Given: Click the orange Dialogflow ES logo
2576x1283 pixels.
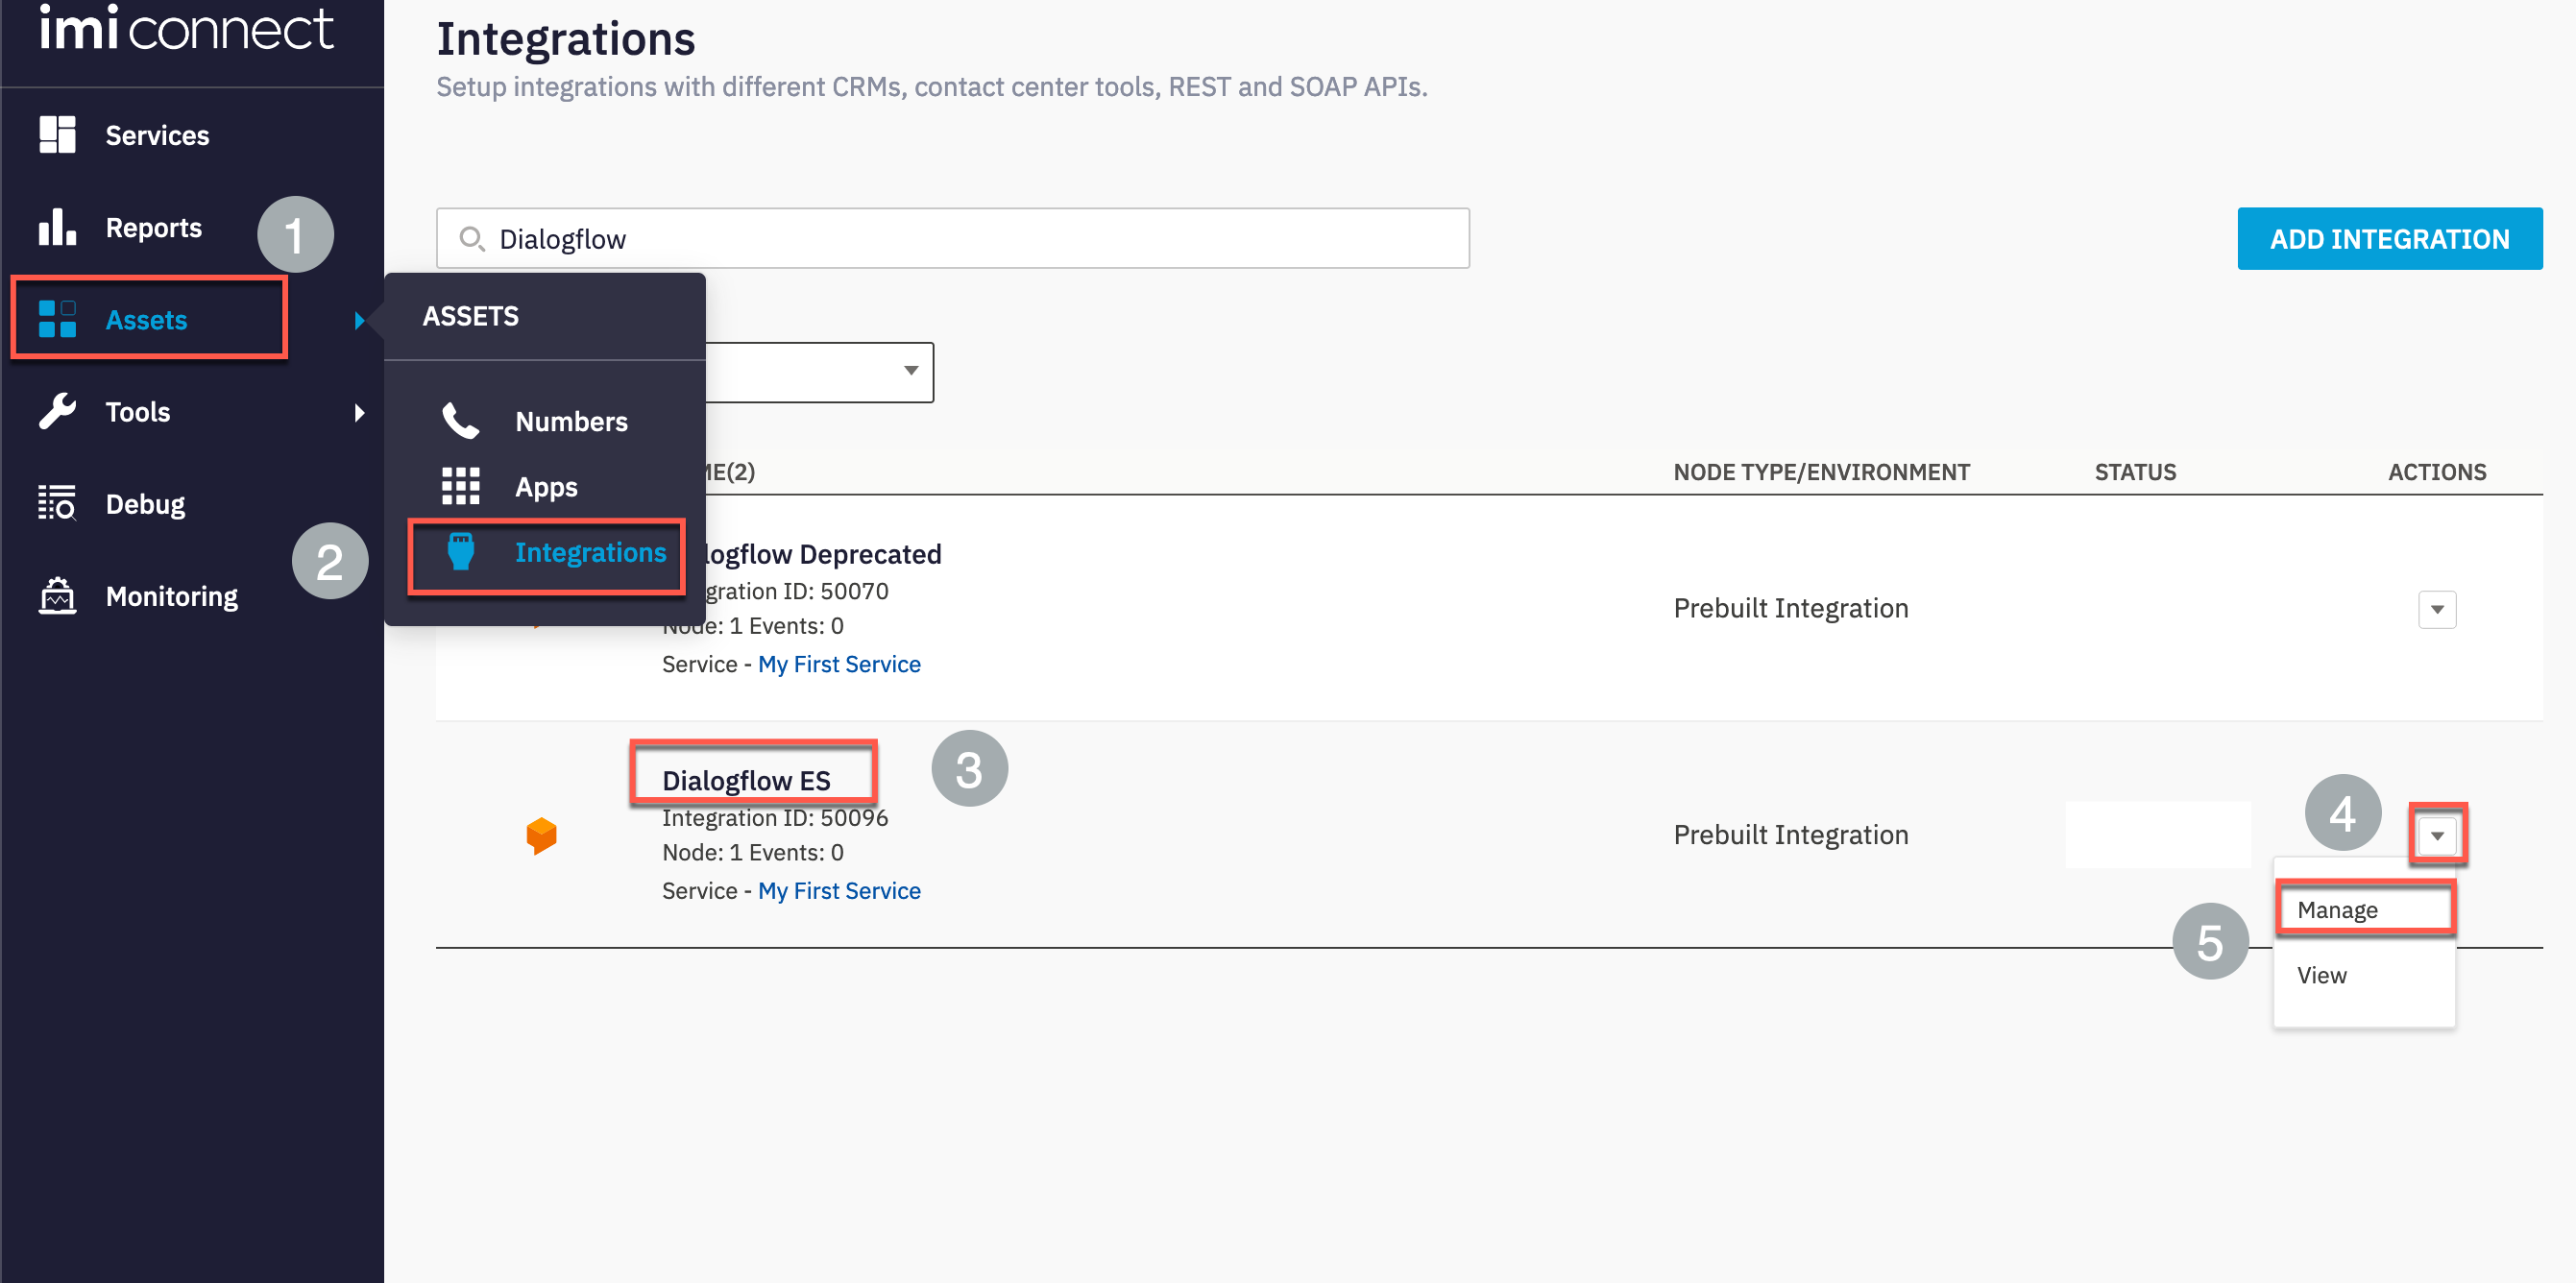Looking at the screenshot, I should [541, 835].
